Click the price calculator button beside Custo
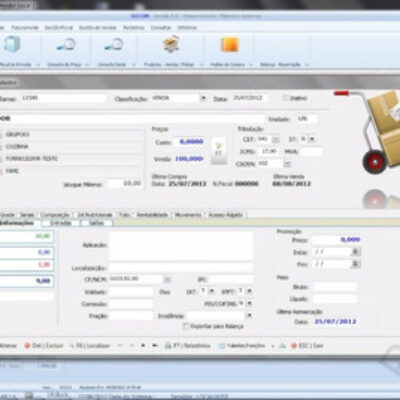 point(218,150)
